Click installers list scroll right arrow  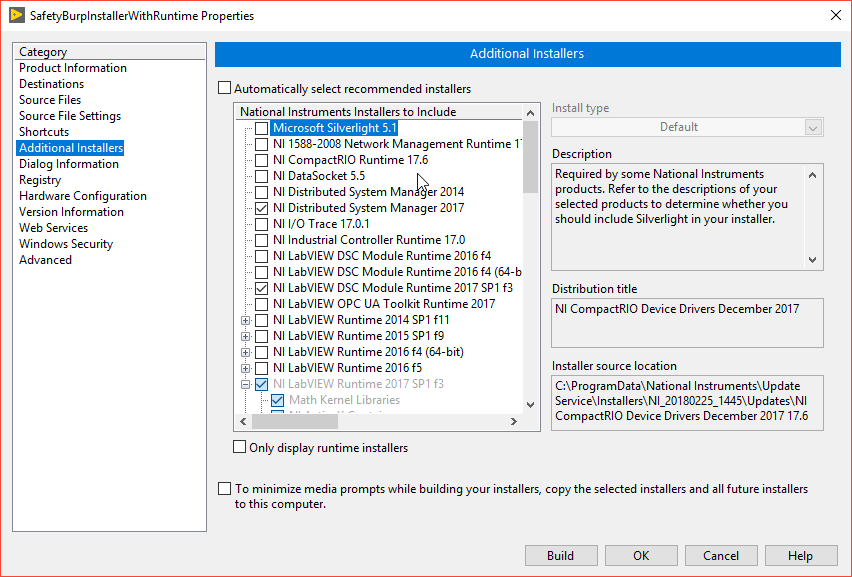(513, 421)
